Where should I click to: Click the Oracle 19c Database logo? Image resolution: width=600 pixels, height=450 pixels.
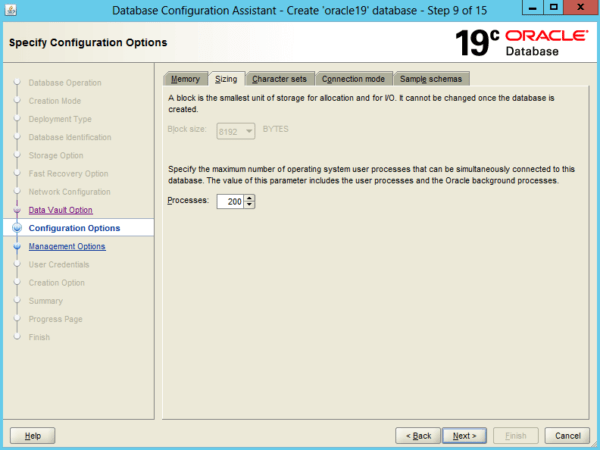pyautogui.click(x=522, y=43)
